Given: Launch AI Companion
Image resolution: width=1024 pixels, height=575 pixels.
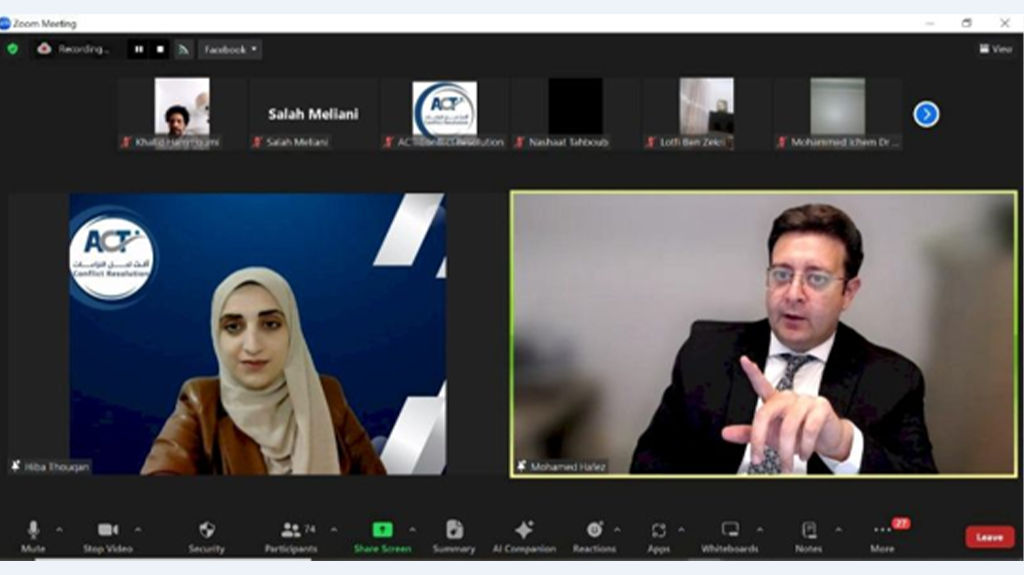Looking at the screenshot, I should (524, 535).
